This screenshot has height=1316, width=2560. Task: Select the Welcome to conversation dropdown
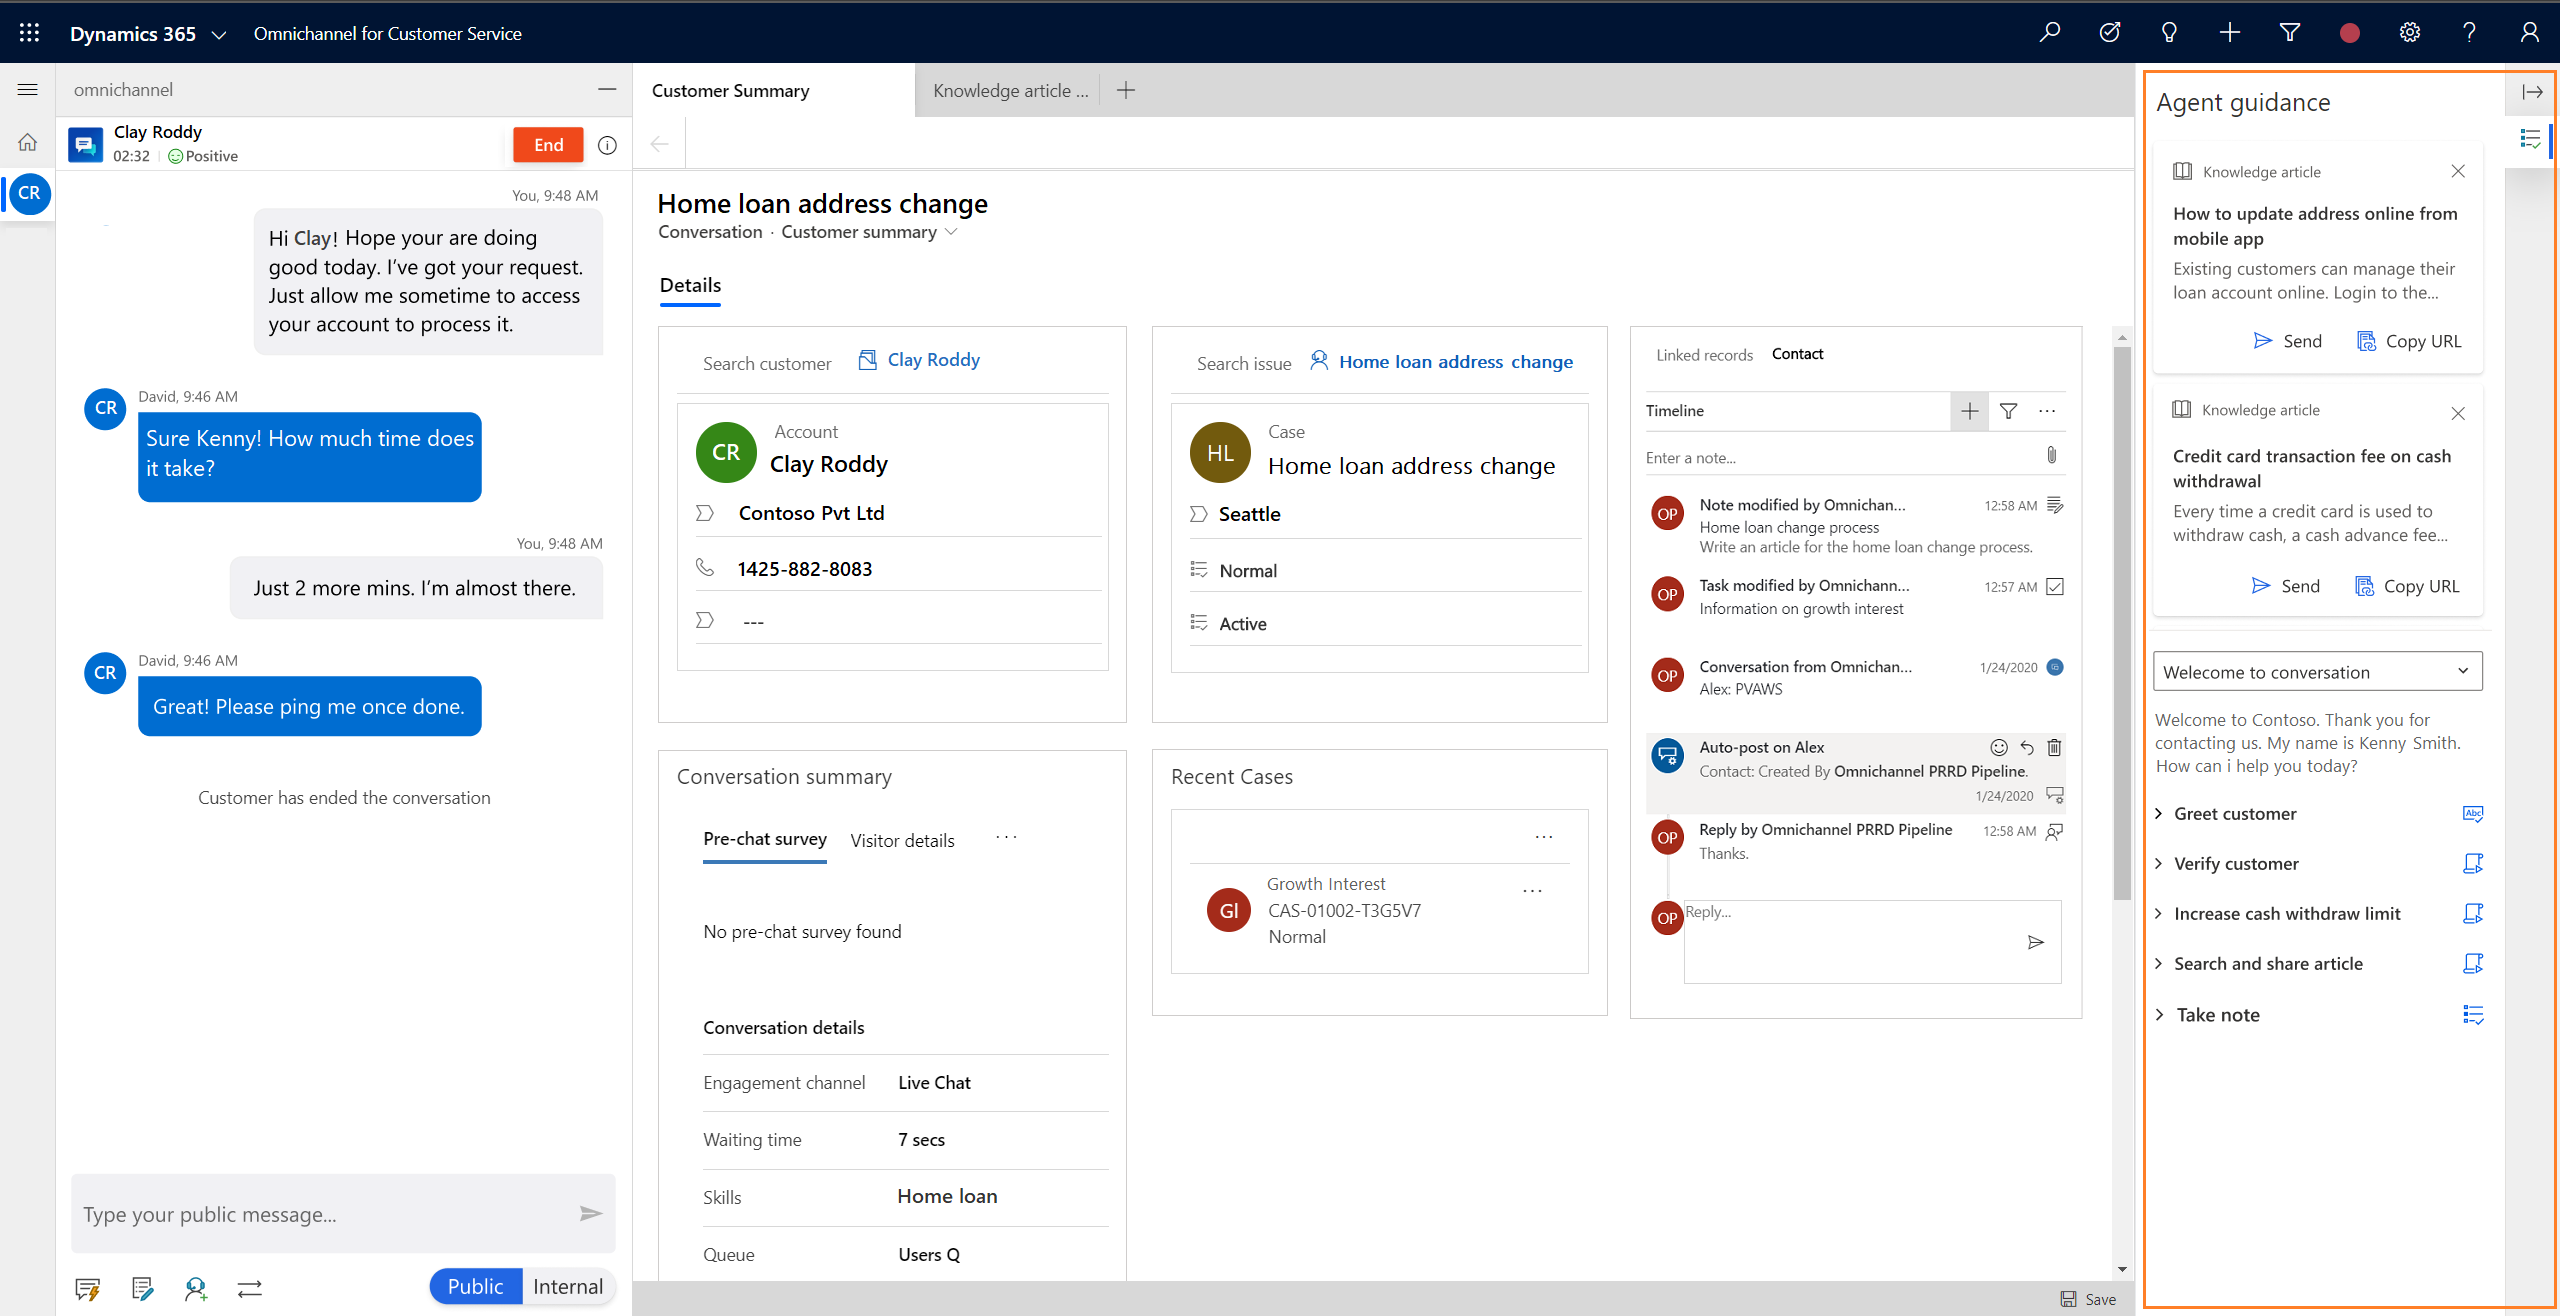click(2318, 670)
